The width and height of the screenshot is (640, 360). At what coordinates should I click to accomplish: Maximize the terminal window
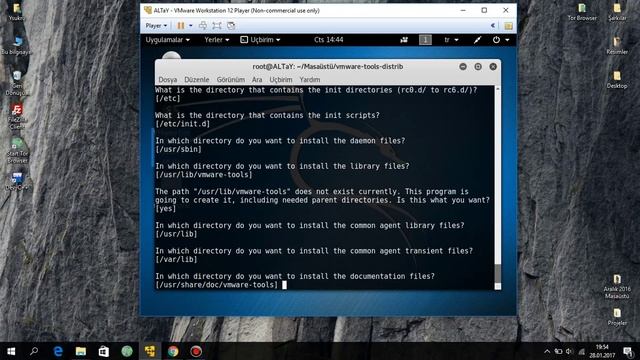tap(478, 67)
